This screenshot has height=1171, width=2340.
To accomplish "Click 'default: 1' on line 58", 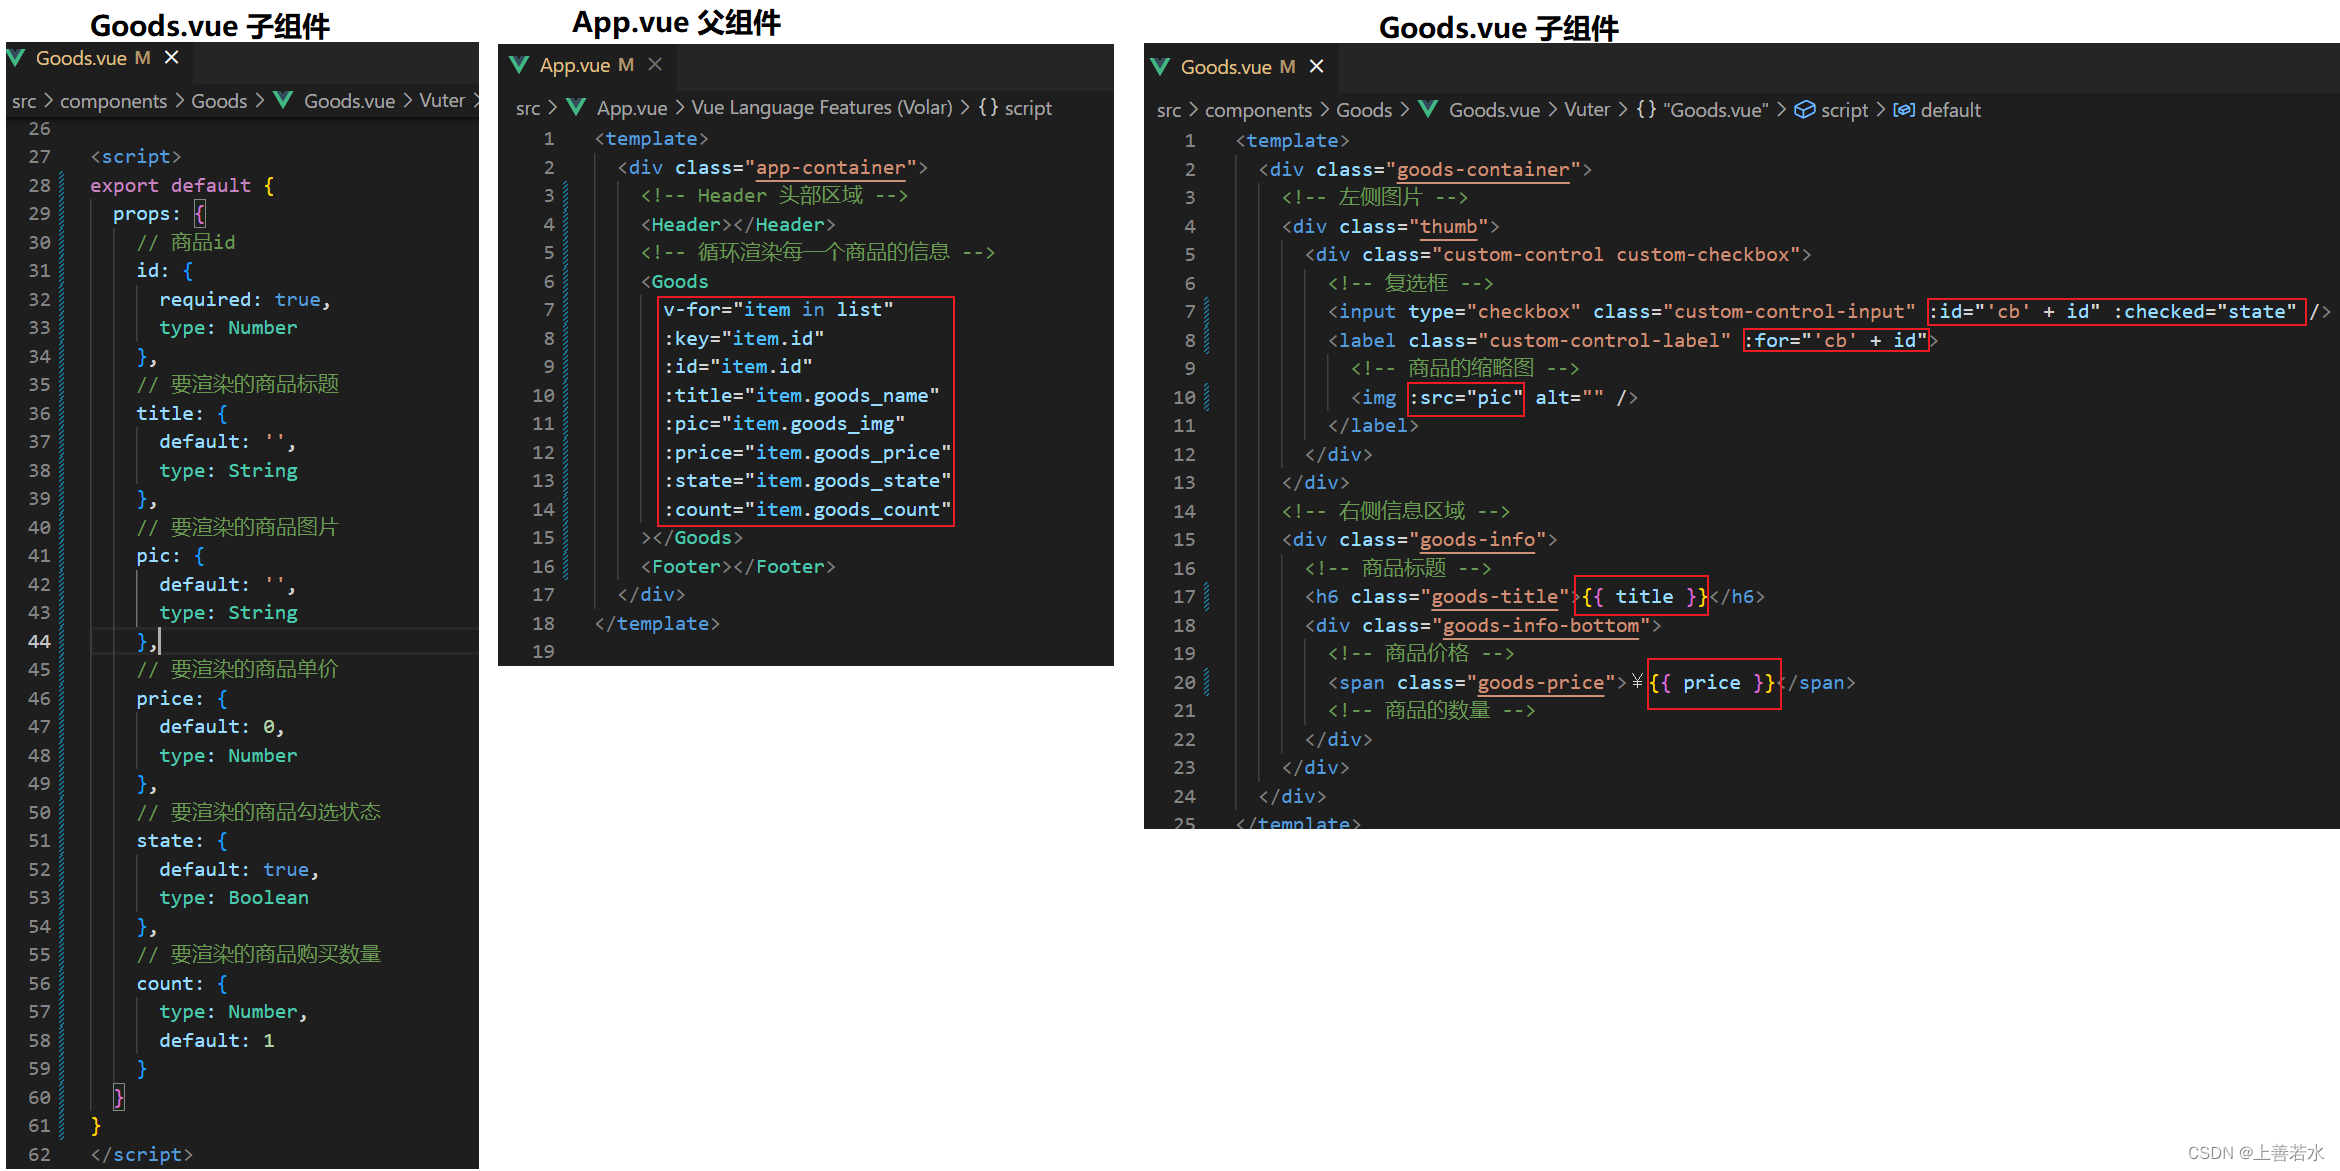I will pyautogui.click(x=217, y=1040).
